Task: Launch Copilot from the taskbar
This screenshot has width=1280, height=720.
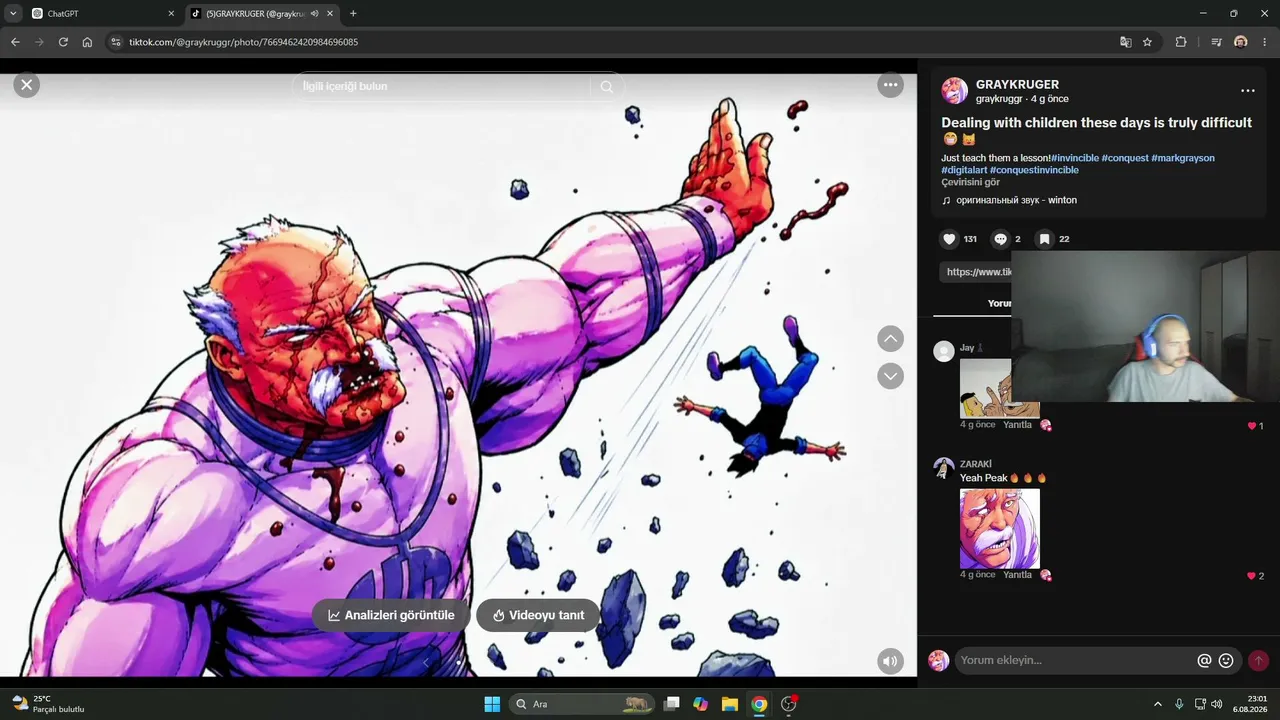Action: 700,704
